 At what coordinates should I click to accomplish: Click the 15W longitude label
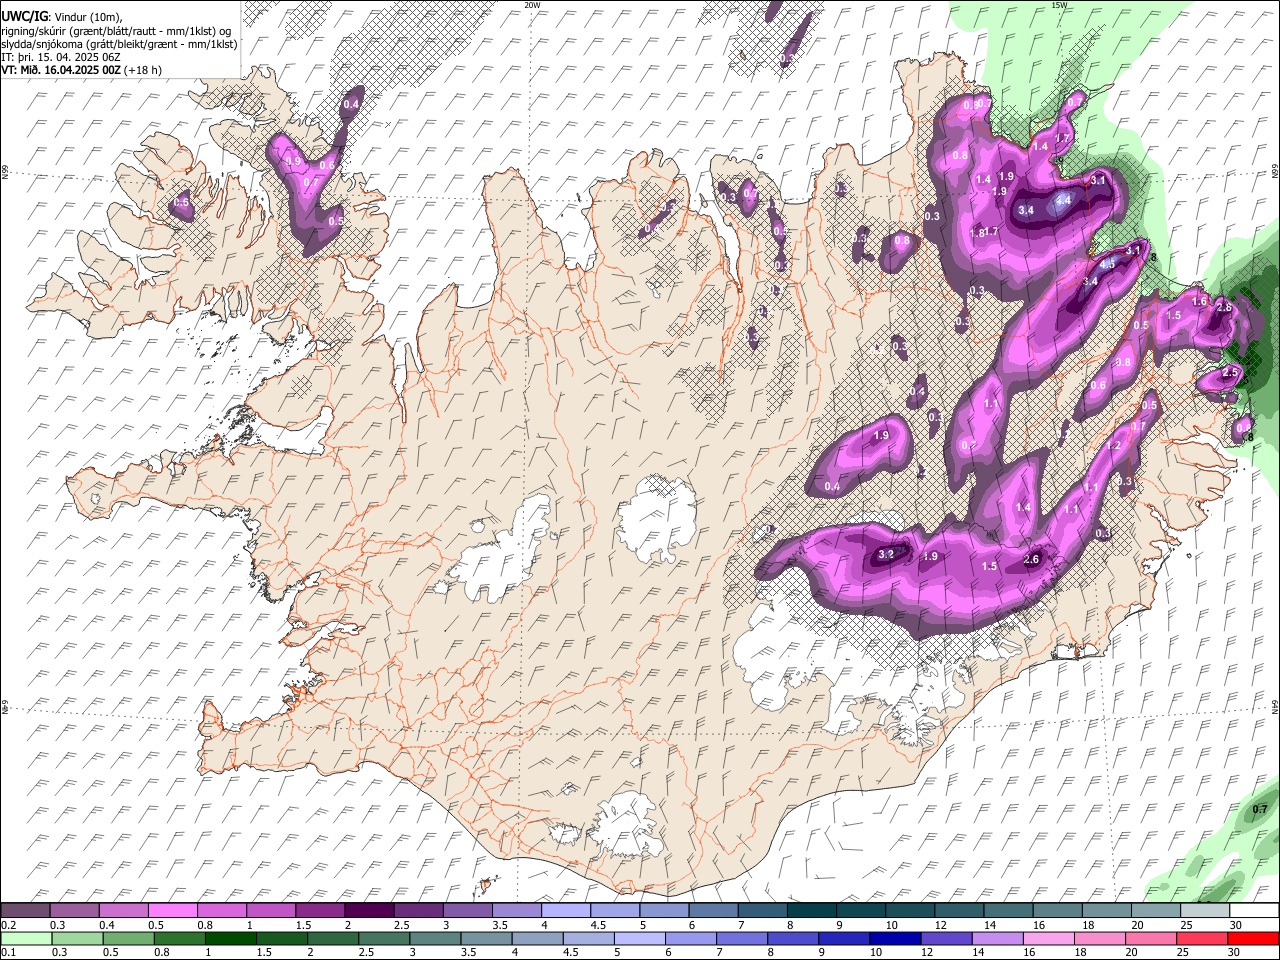point(1059,5)
